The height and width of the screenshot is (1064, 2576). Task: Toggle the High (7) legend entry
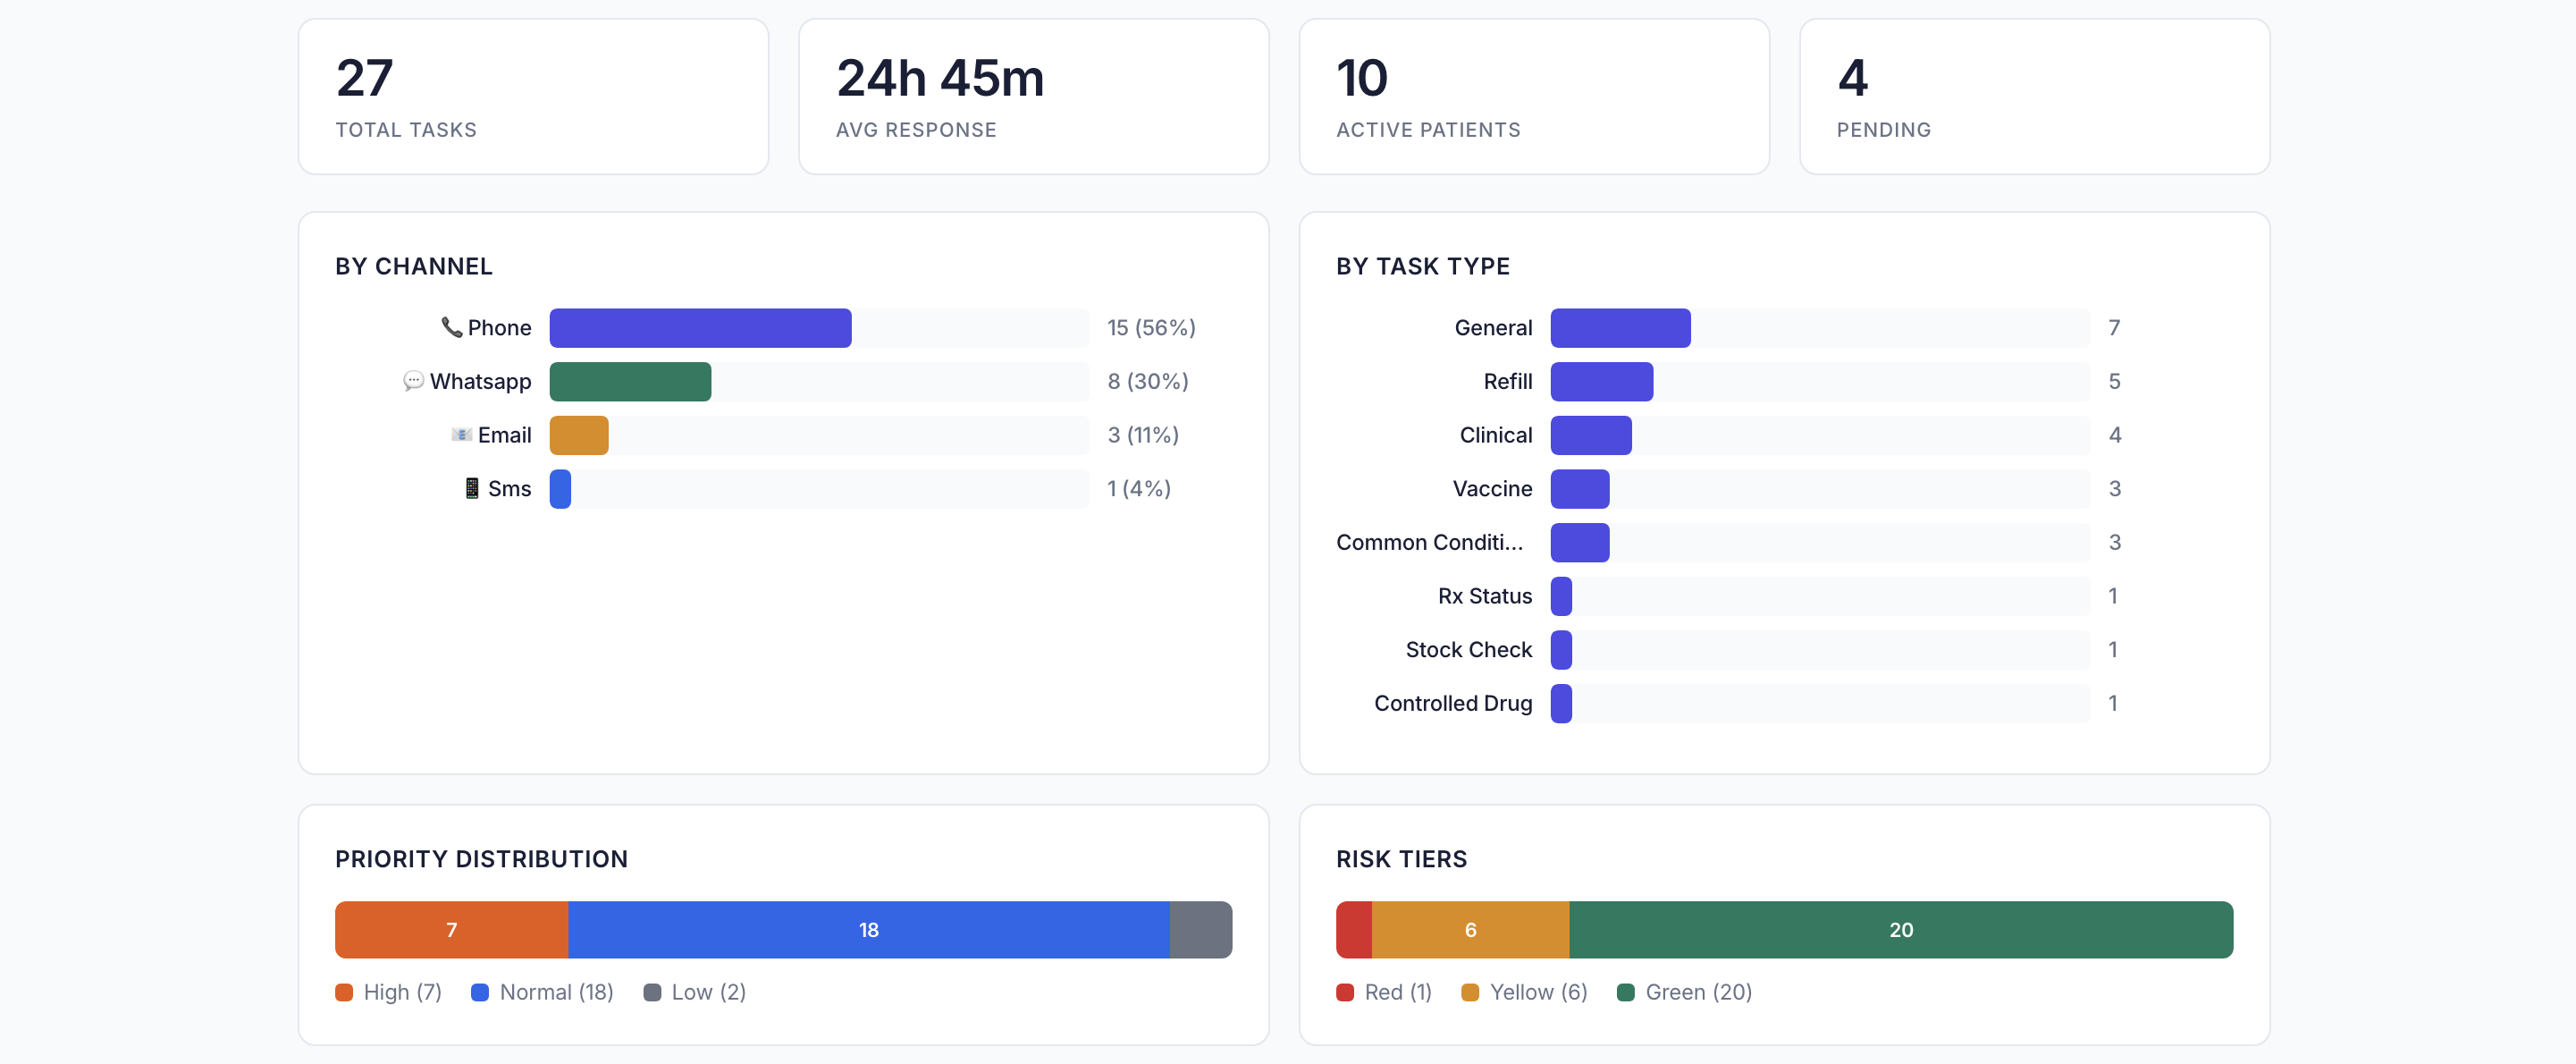coord(389,992)
